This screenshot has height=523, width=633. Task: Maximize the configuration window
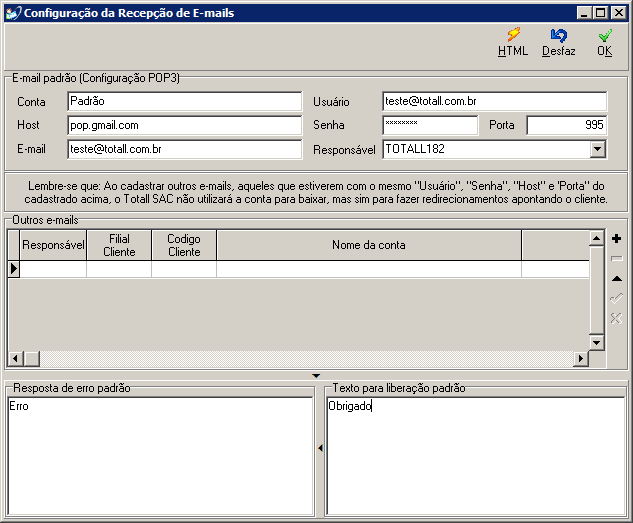click(601, 13)
